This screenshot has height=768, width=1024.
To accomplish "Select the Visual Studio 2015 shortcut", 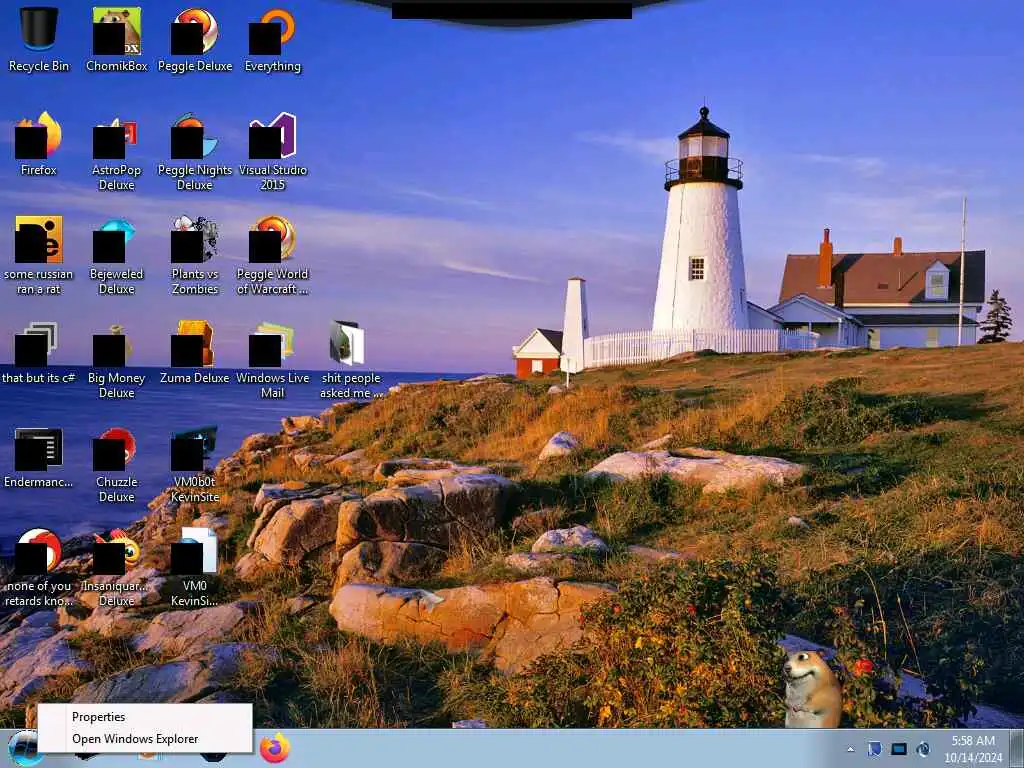I will pyautogui.click(x=272, y=152).
